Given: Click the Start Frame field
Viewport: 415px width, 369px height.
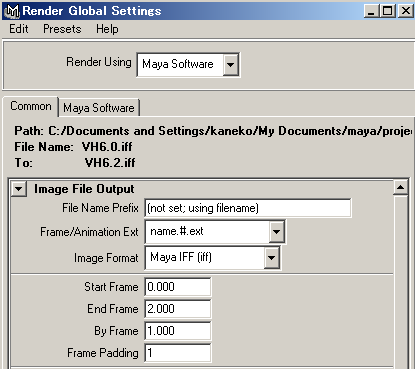Looking at the screenshot, I should click(x=178, y=287).
